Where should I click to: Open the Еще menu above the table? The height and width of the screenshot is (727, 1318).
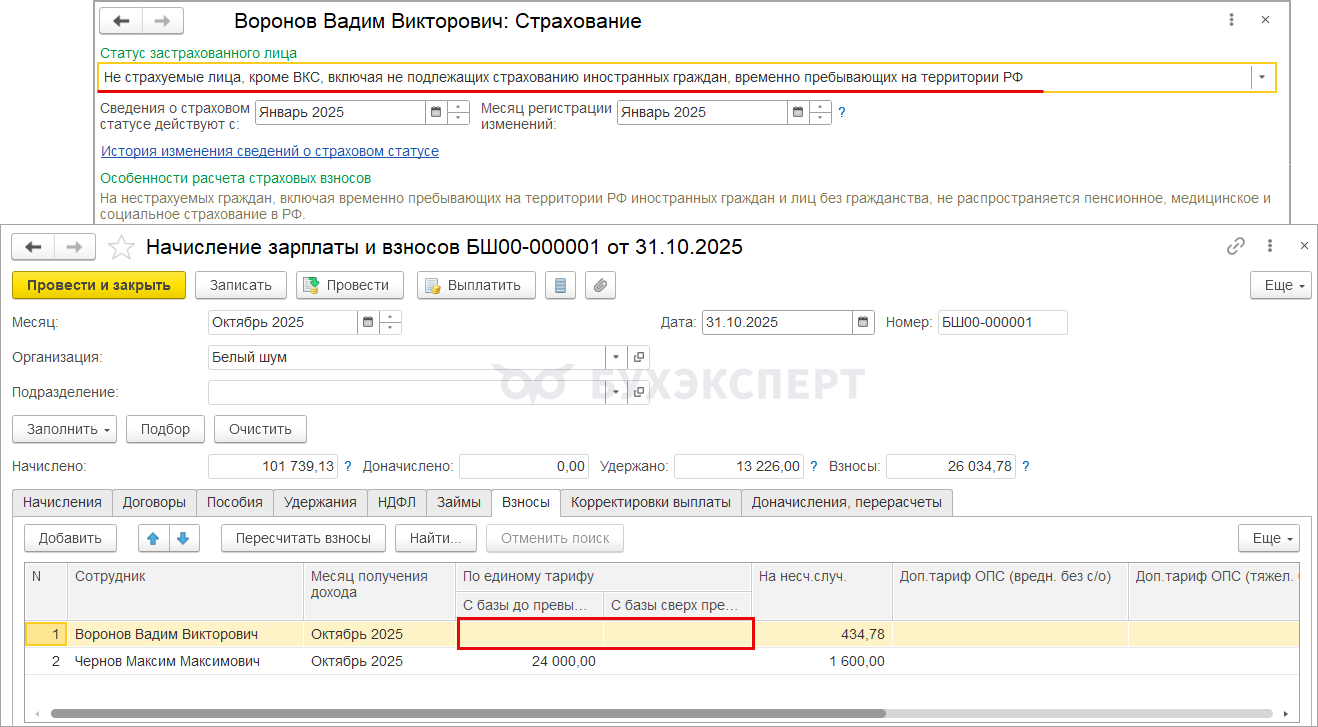(1268, 538)
